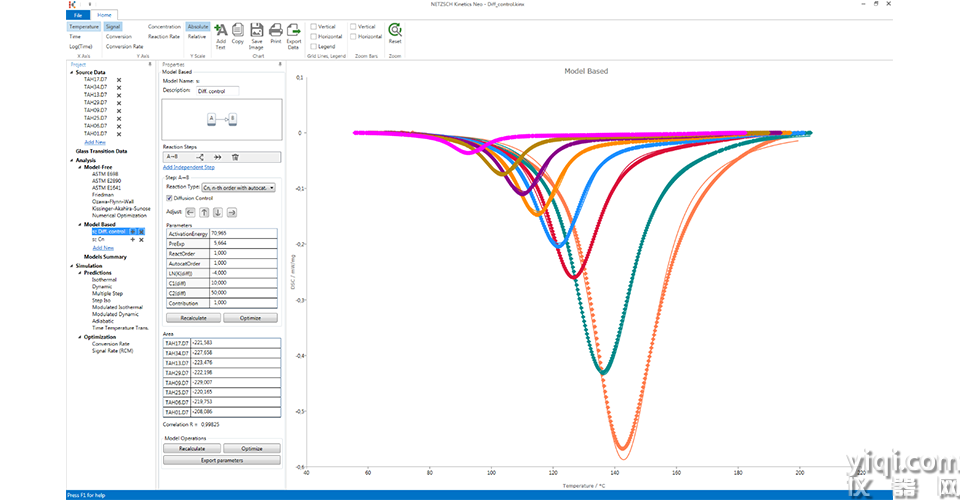Viewport: 960px width, 500px height.
Task: Click the Adjust down arrow
Action: tap(218, 212)
